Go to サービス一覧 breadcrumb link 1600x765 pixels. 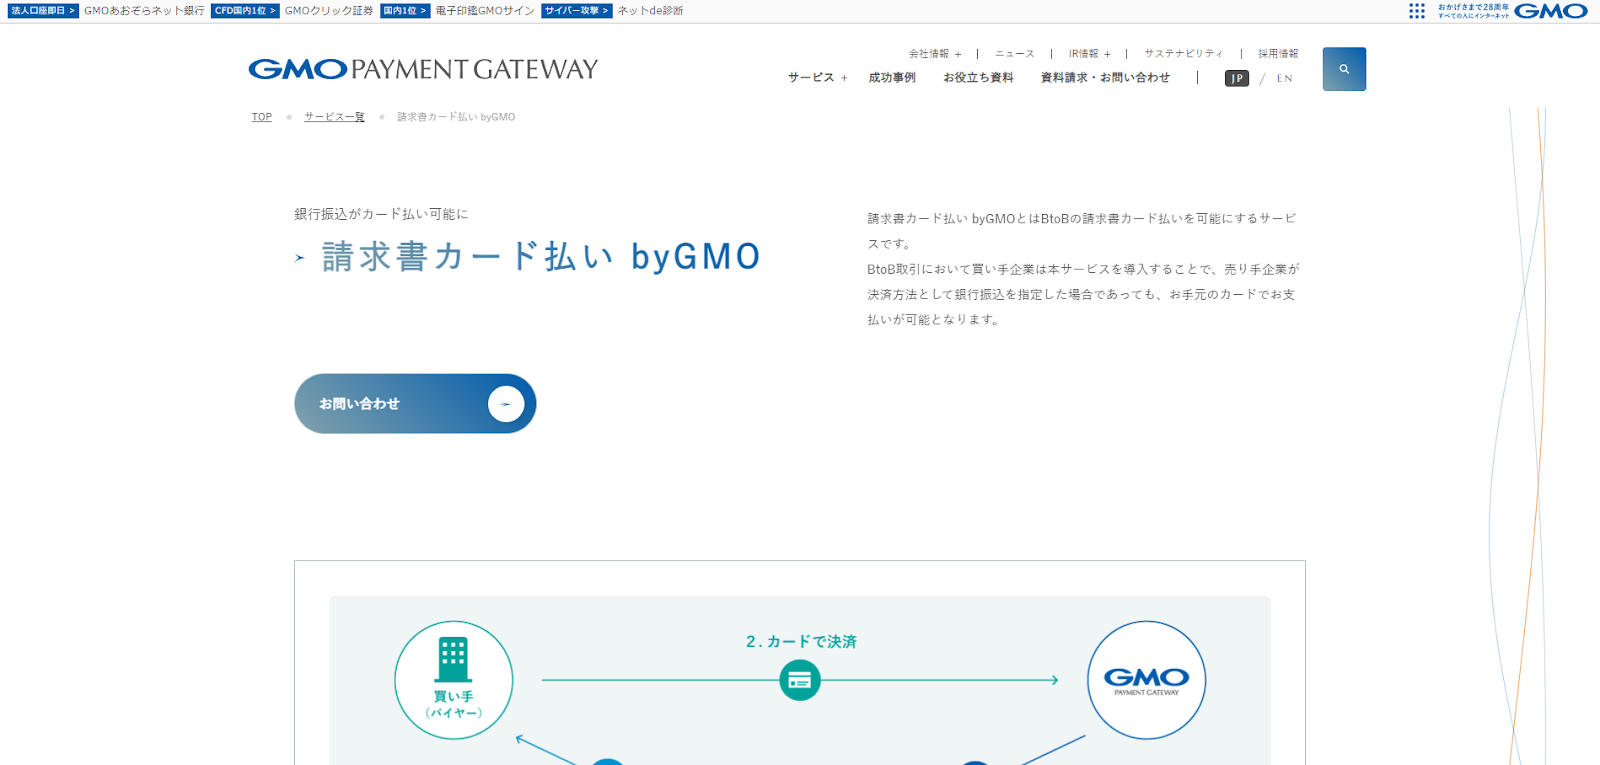pos(334,117)
